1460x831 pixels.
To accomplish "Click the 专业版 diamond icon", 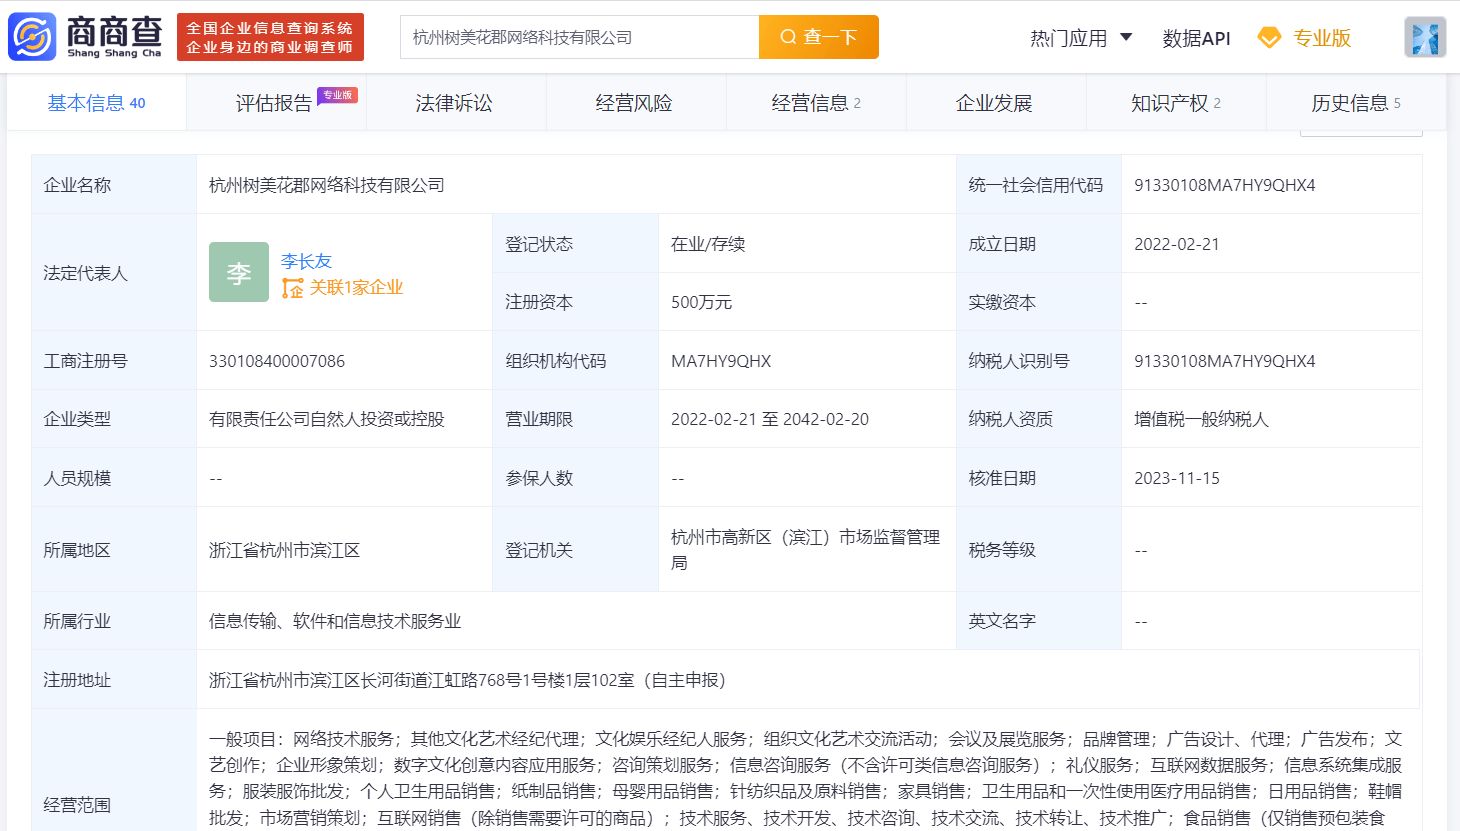I will click(1269, 38).
